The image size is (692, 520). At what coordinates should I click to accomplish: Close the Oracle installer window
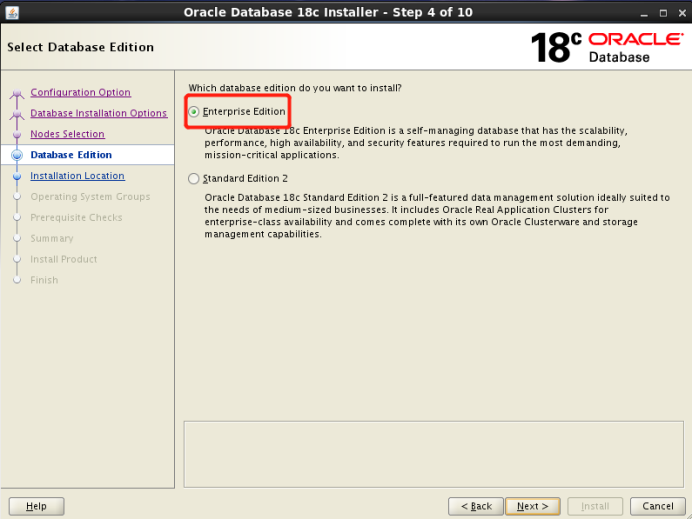click(x=682, y=13)
